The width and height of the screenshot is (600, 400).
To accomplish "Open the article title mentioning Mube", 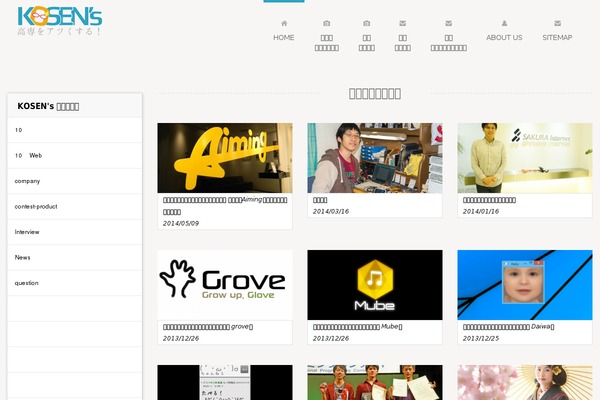I will (357, 327).
